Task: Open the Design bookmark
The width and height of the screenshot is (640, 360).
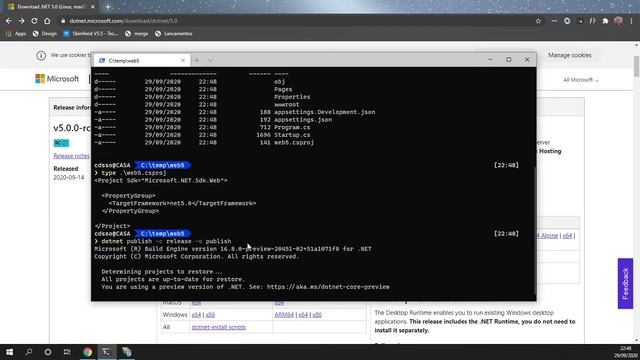Action: tap(44, 34)
